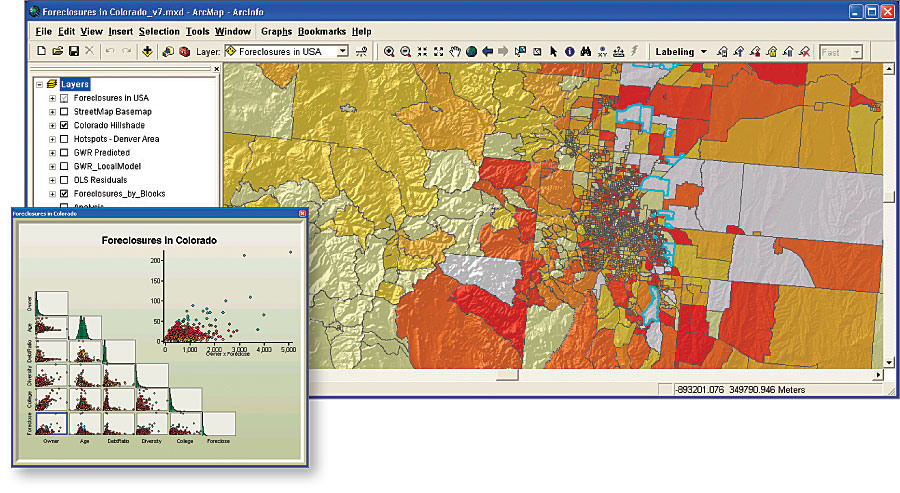900x493 pixels.
Task: Select the Pan hand tool
Action: pos(455,52)
